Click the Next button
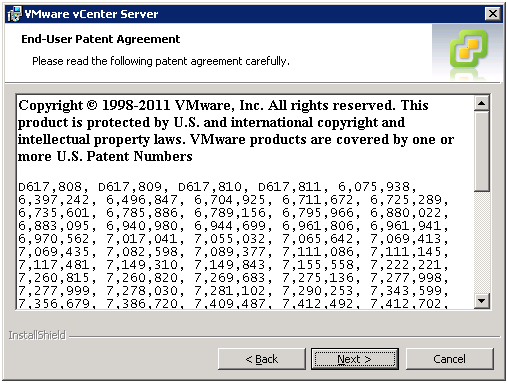This screenshot has width=508, height=383. [x=355, y=359]
